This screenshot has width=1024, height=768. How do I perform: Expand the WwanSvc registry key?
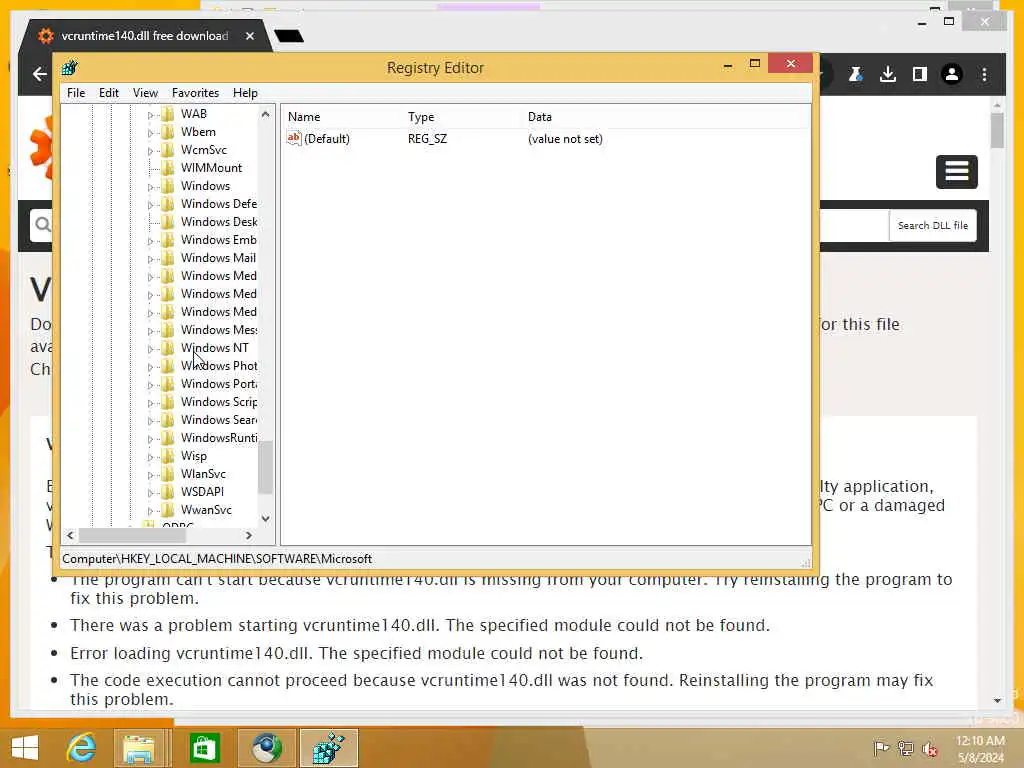(150, 511)
